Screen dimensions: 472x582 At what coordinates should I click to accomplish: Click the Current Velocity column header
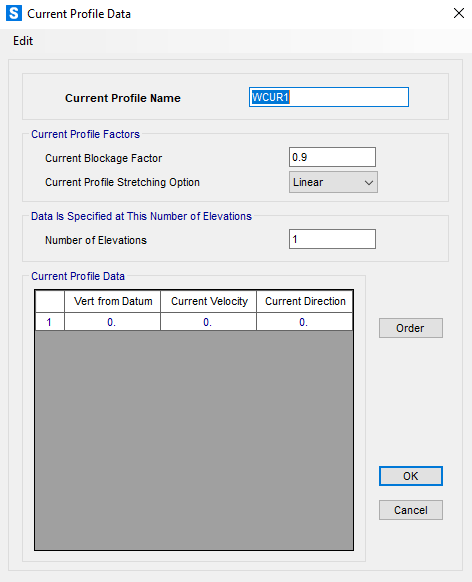pyautogui.click(x=208, y=301)
